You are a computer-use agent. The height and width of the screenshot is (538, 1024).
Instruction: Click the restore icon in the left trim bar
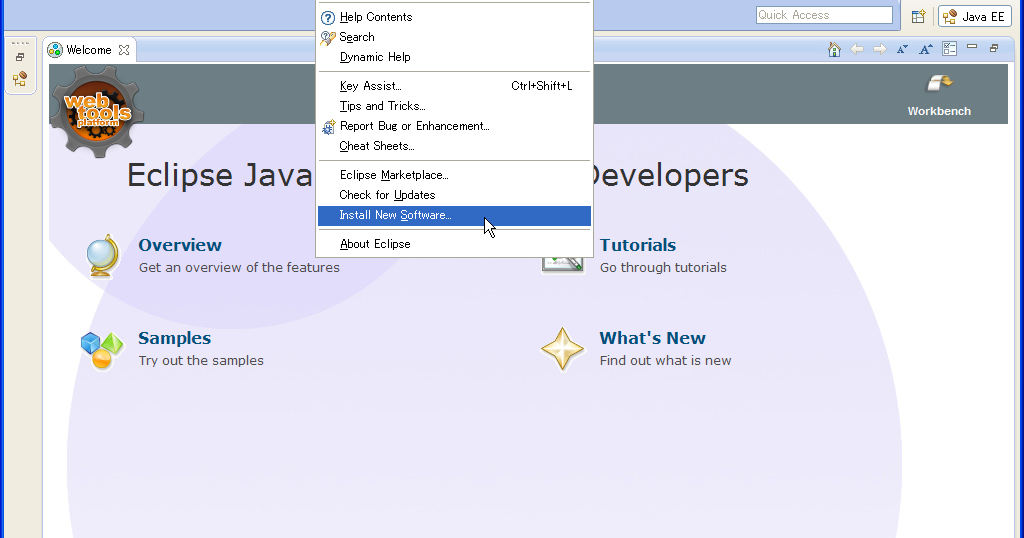coord(20,57)
